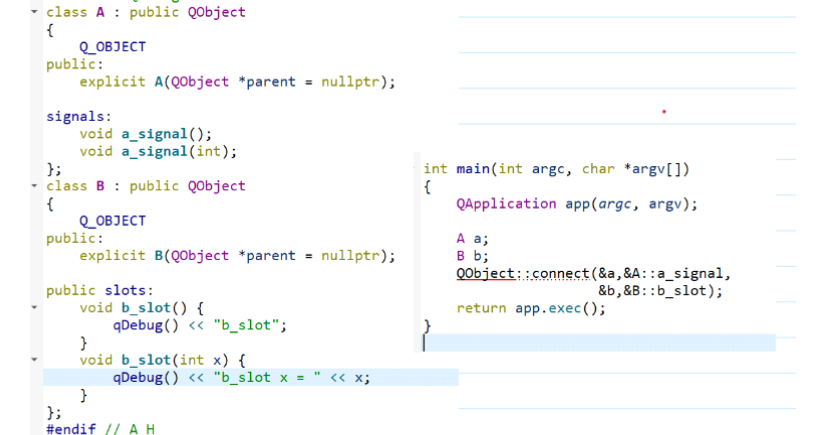Image resolution: width=840 pixels, height=435 pixels.
Task: Click the QApplication app(argc, argv); line
Action: click(x=577, y=204)
